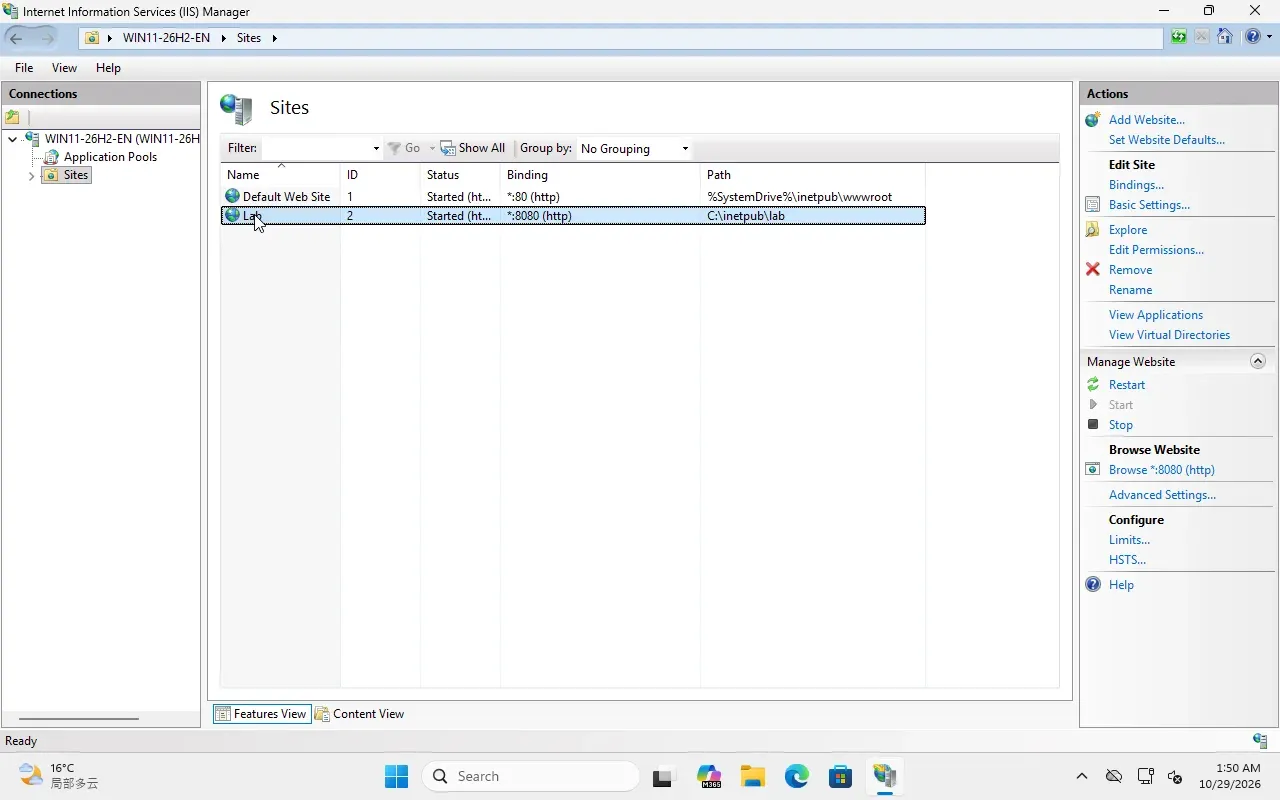Switch to the Features View tab
1280x800 pixels.
(261, 713)
